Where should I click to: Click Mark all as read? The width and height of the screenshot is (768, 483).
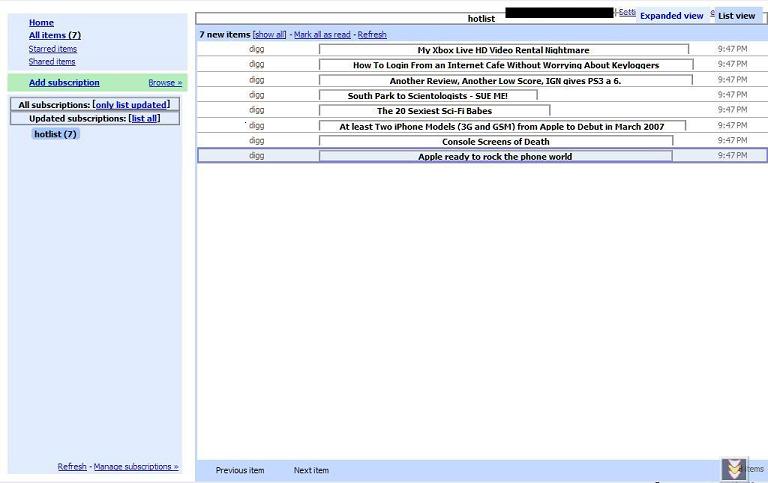322,35
